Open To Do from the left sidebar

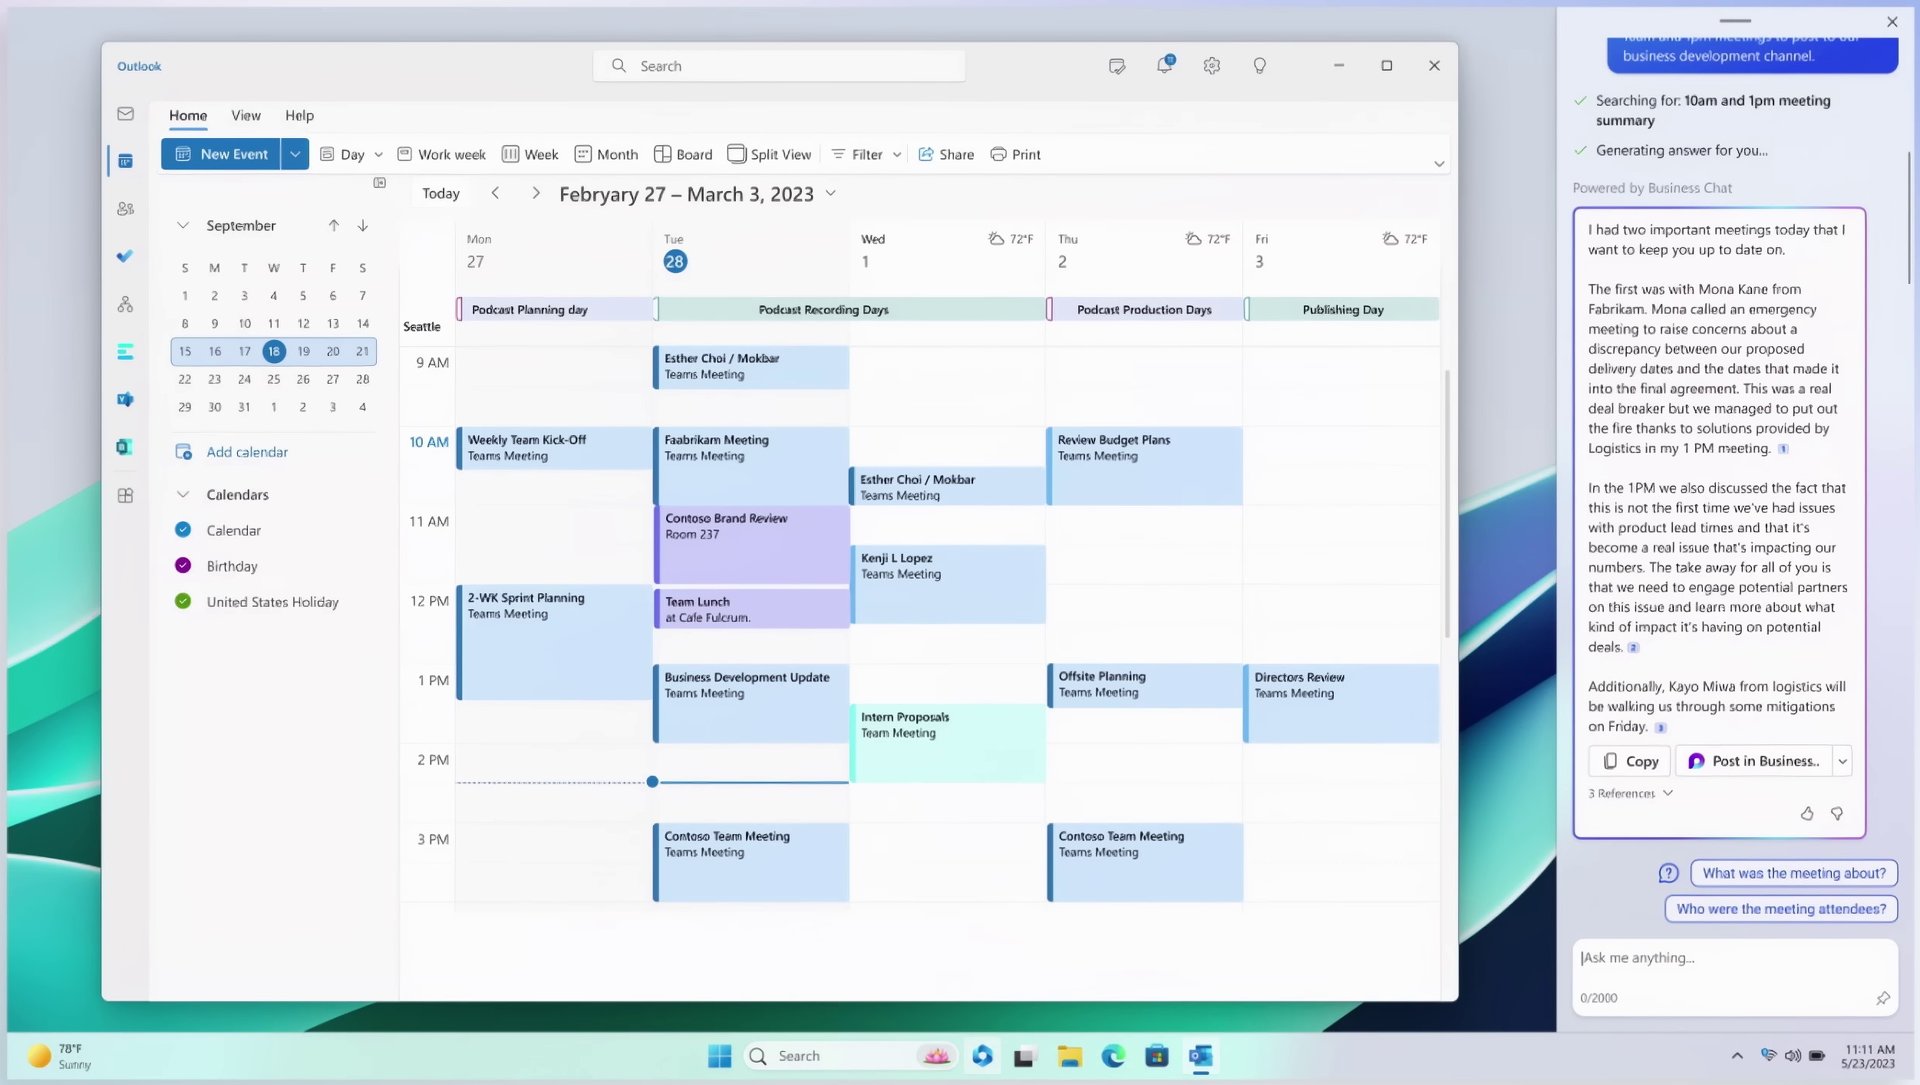(x=125, y=256)
